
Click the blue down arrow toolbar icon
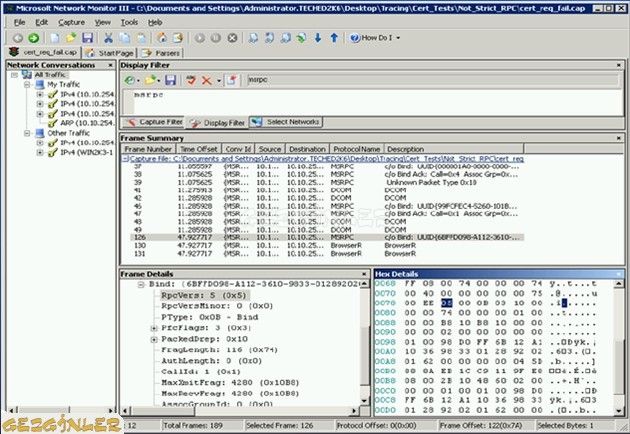(318, 38)
